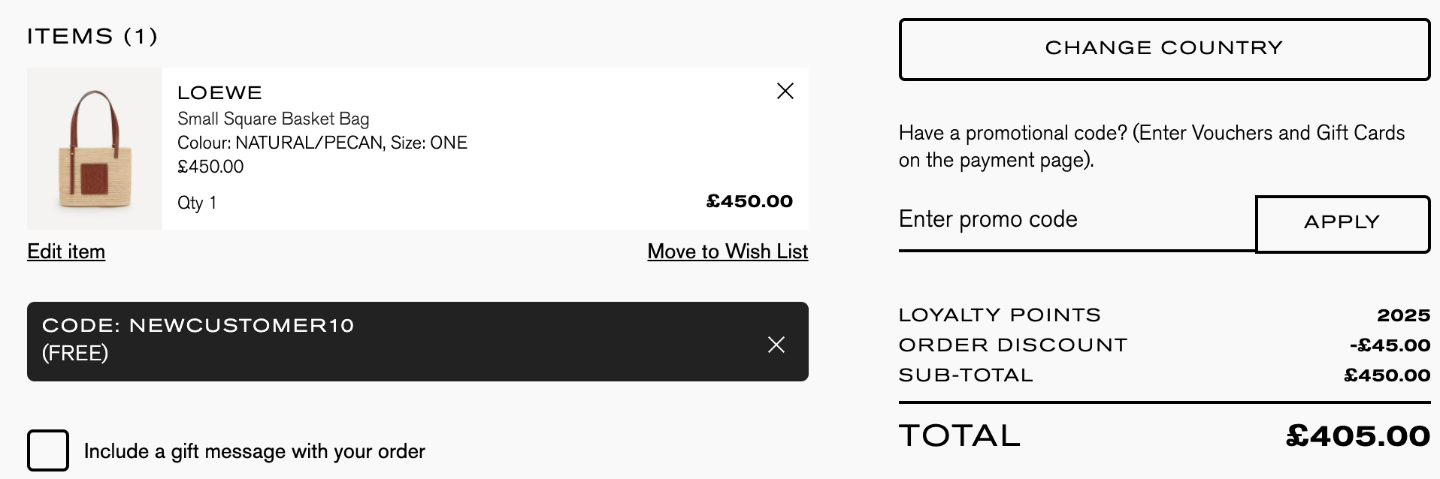1440x479 pixels.
Task: Open the basket bag product thumbnail
Action: tap(94, 149)
